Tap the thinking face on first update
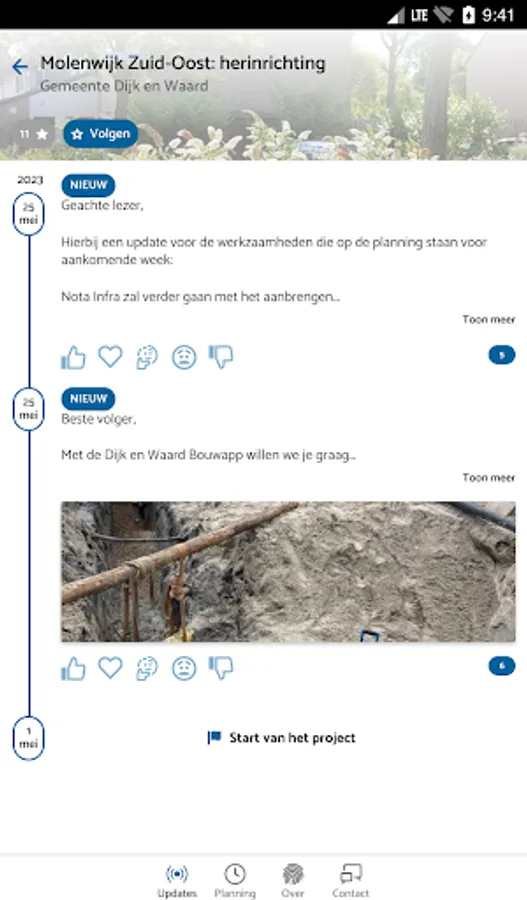Screen dimensions: 527x900 point(147,357)
